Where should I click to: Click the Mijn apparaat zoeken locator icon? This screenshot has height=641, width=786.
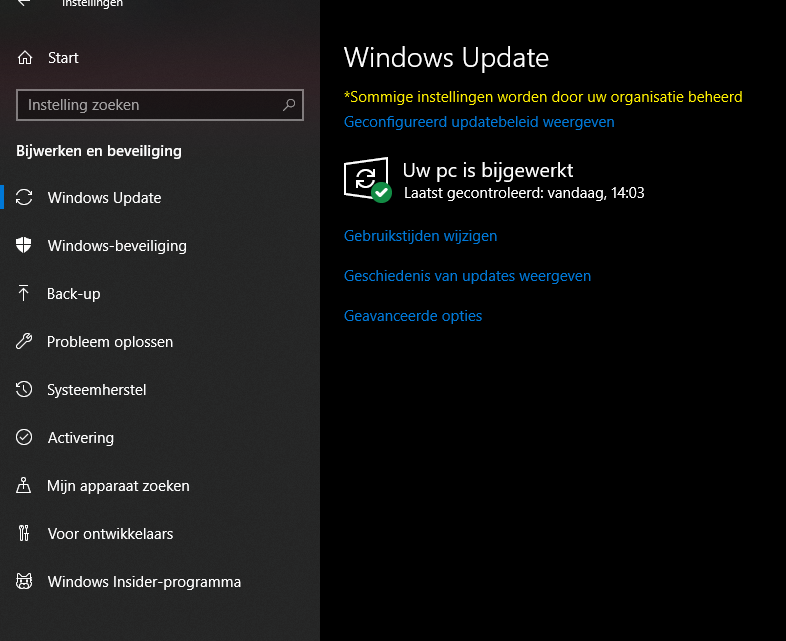coord(24,485)
